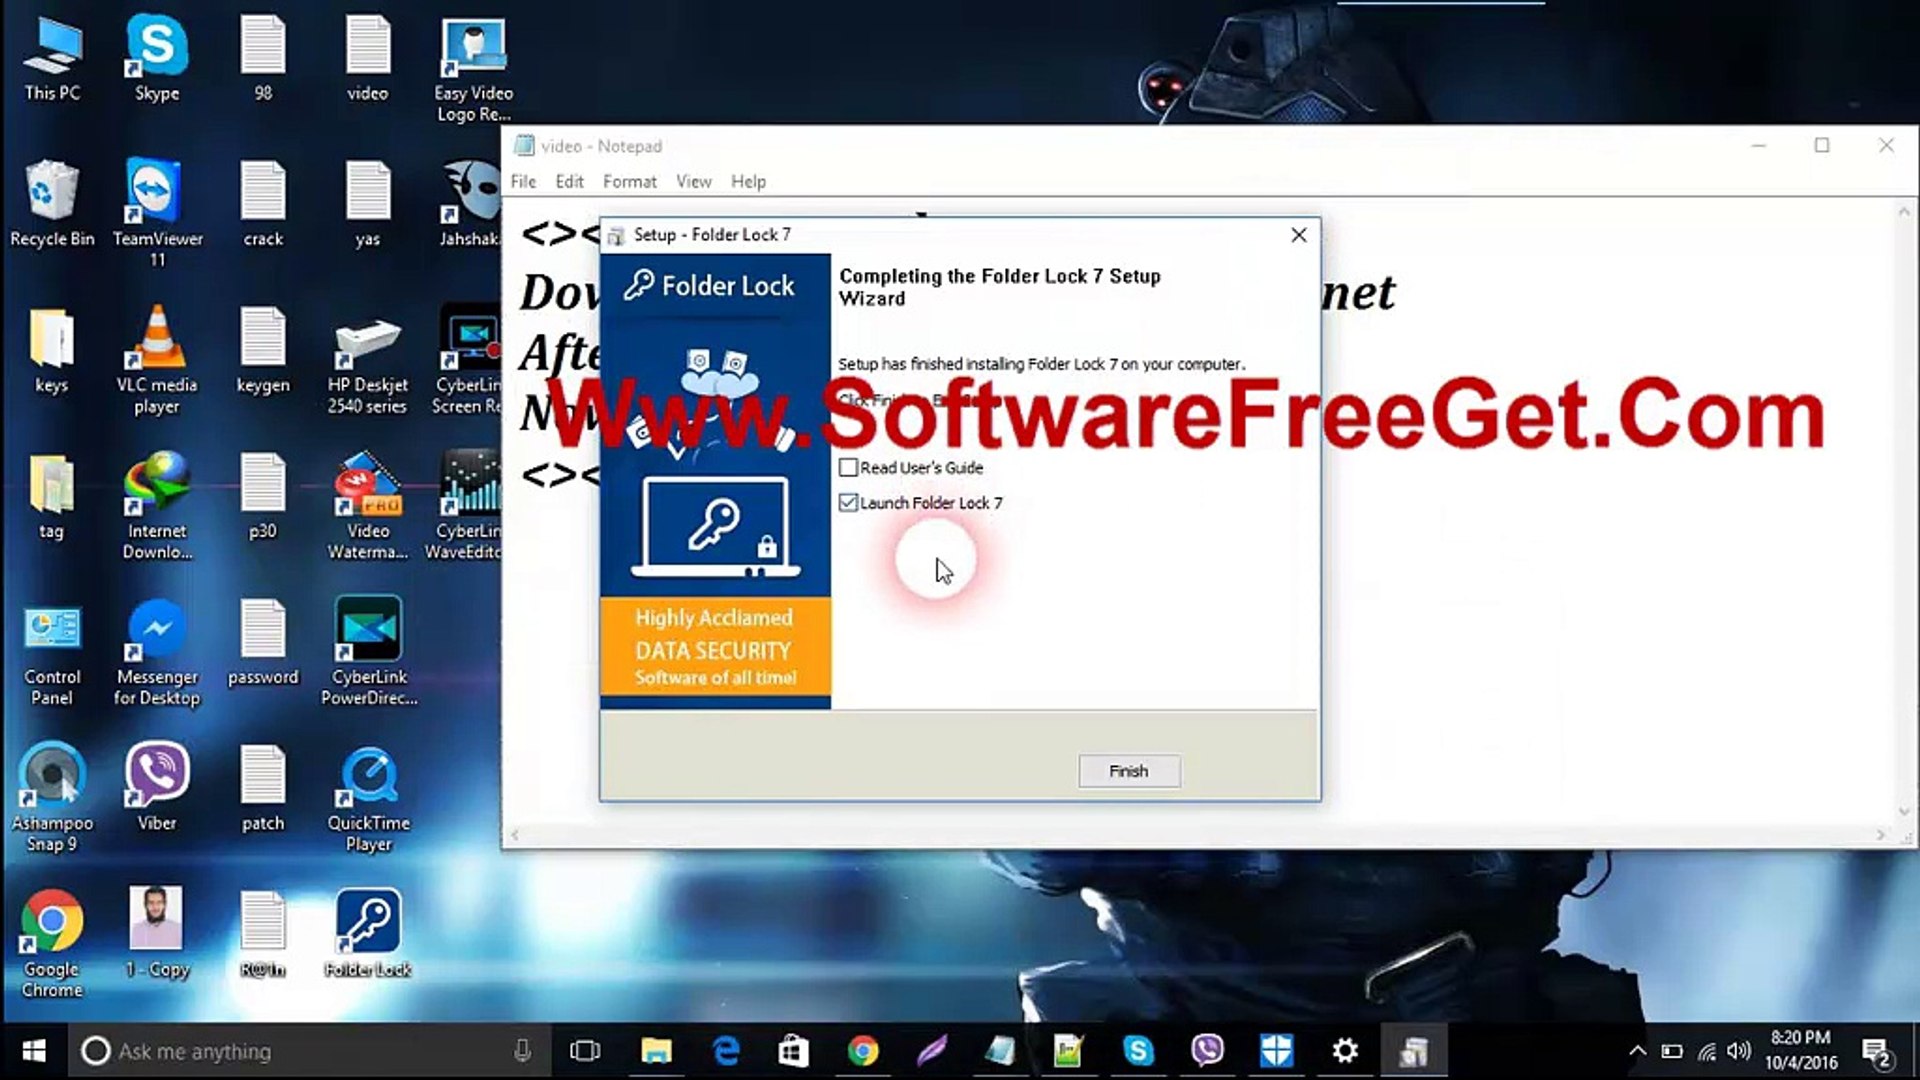Select the p30 text file icon
1920x1080 pixels.
pos(263,497)
